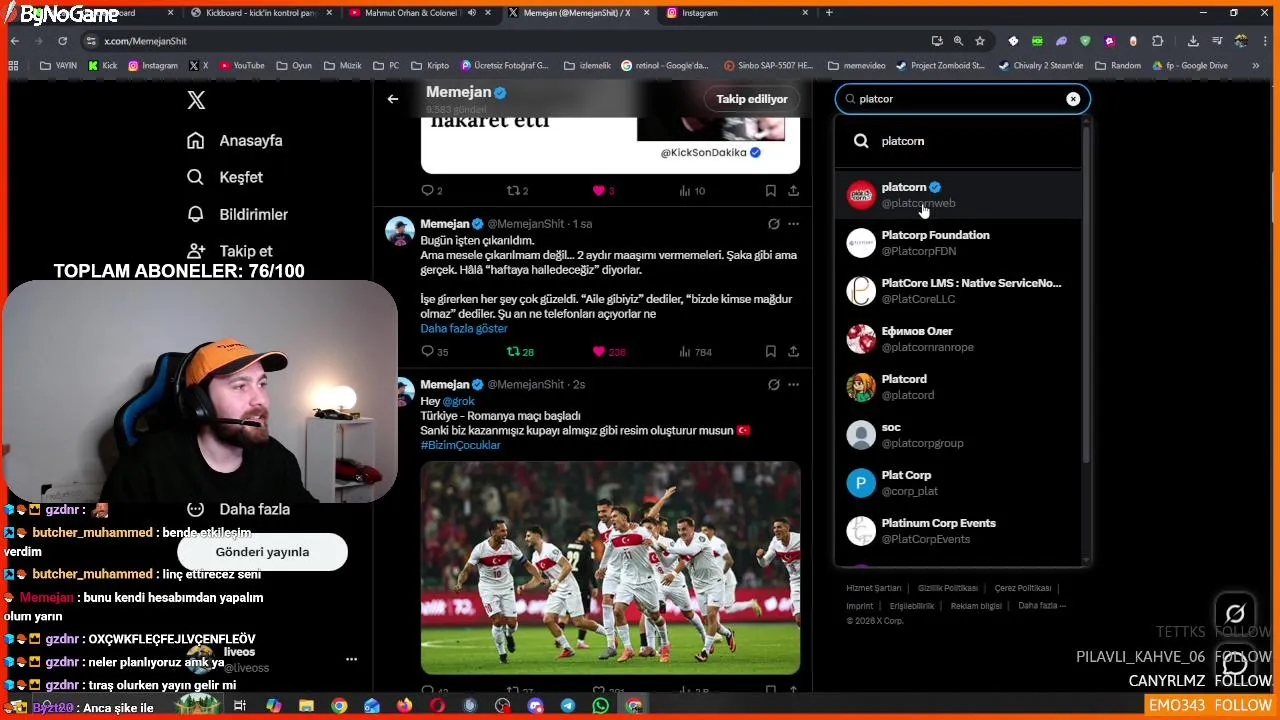Reload the page with browser refresh button

click(x=62, y=41)
